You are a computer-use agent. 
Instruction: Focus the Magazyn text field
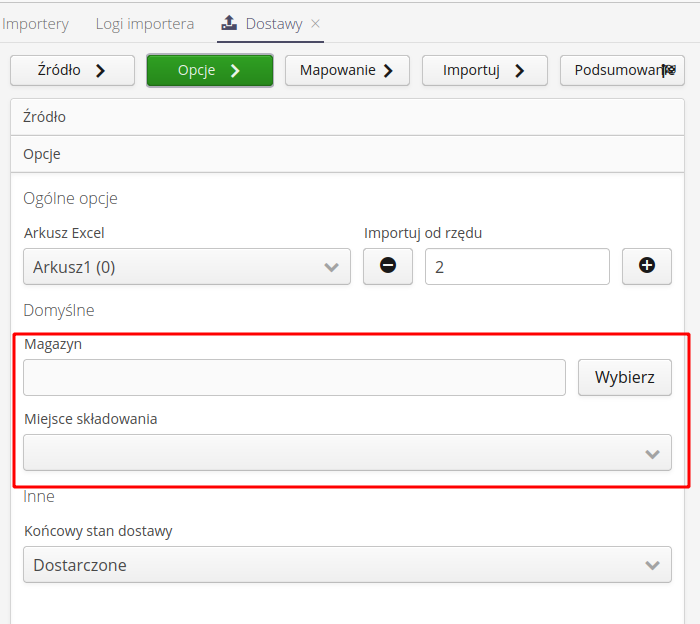[294, 378]
